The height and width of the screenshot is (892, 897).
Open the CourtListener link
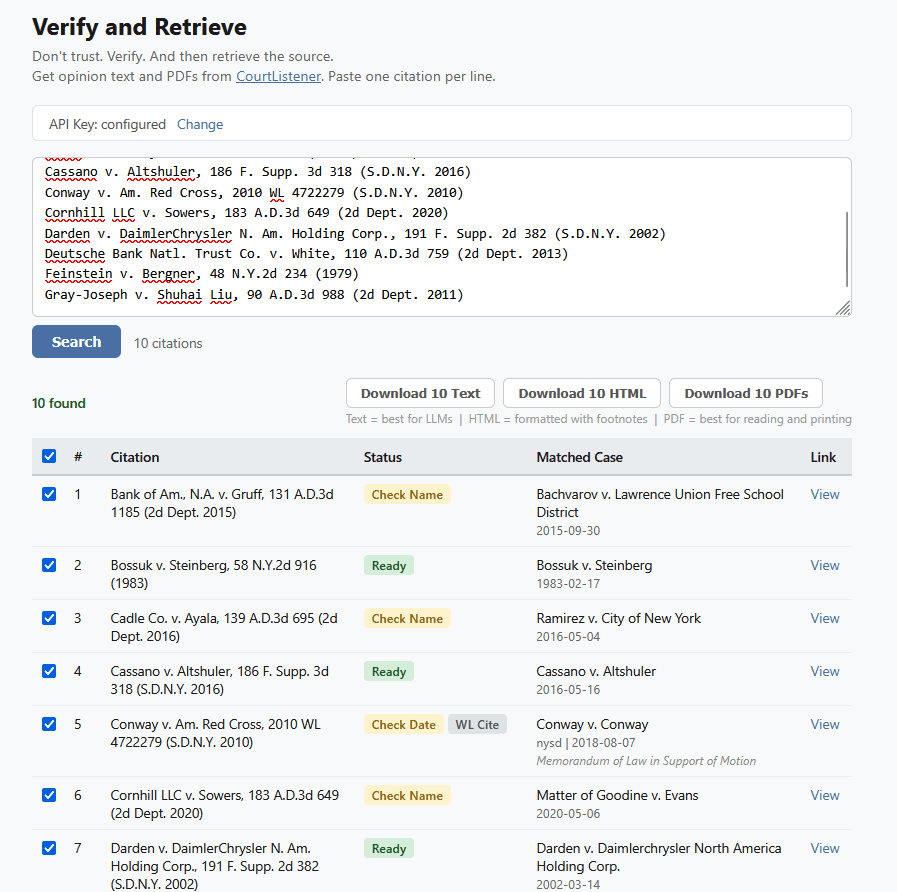click(278, 76)
